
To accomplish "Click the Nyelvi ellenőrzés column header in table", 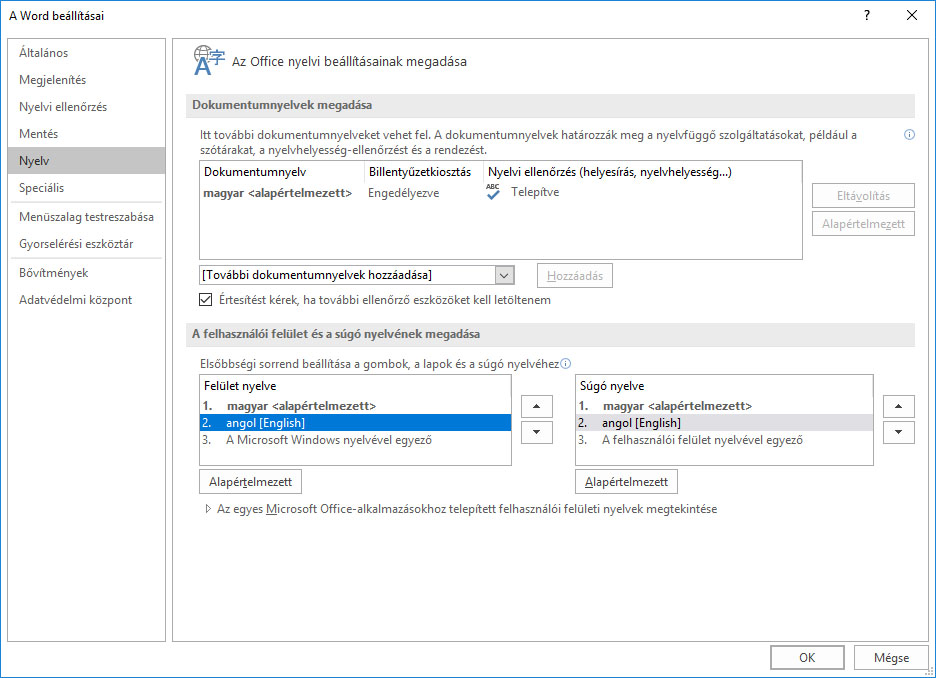I will pyautogui.click(x=642, y=172).
